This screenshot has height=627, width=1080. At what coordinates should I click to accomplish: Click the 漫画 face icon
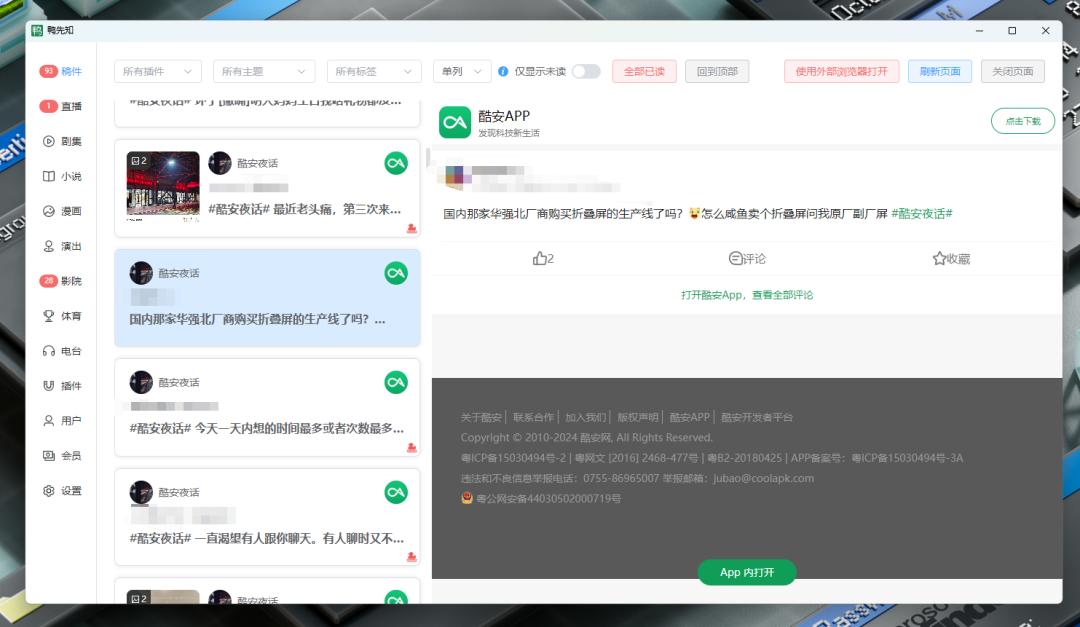coord(48,211)
